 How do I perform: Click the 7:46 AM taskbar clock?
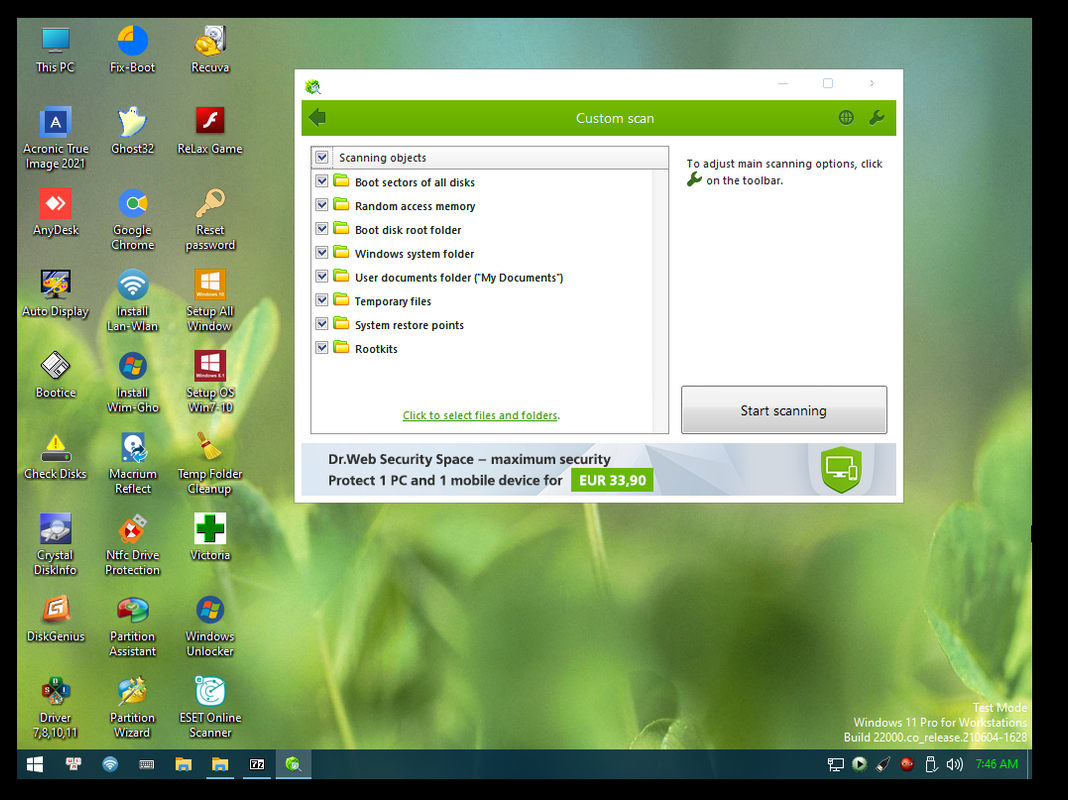(996, 764)
